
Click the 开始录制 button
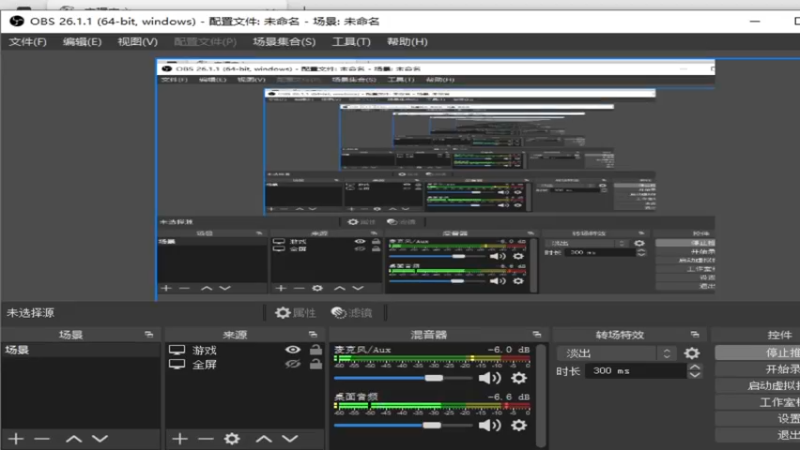click(x=758, y=369)
